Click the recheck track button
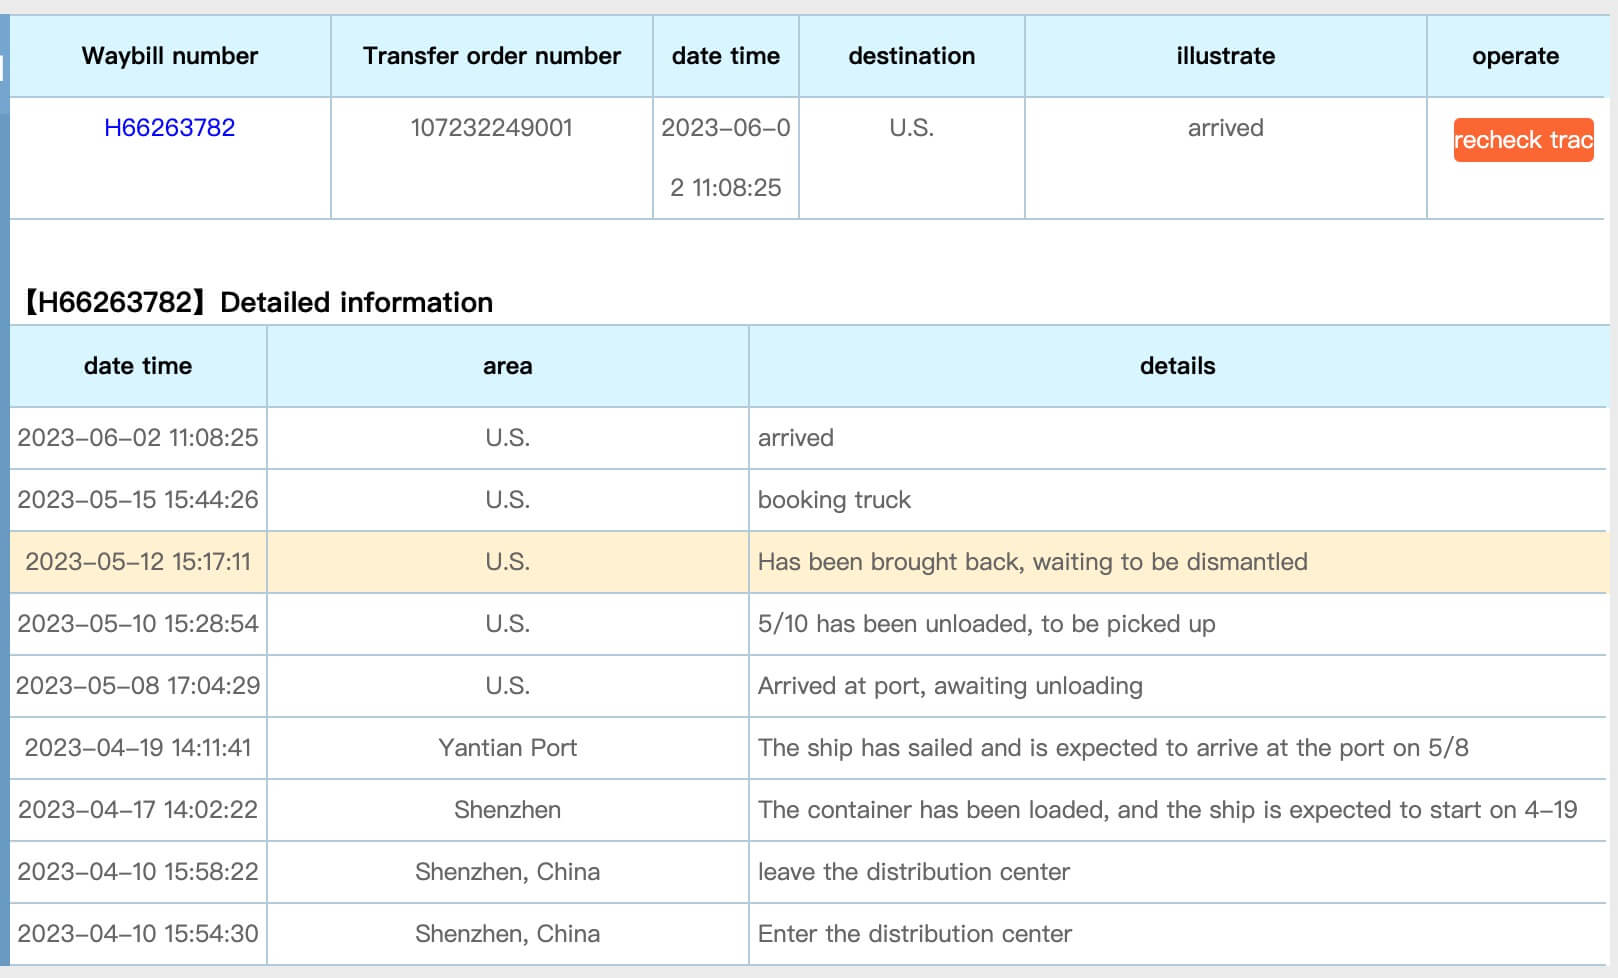 tap(1523, 140)
